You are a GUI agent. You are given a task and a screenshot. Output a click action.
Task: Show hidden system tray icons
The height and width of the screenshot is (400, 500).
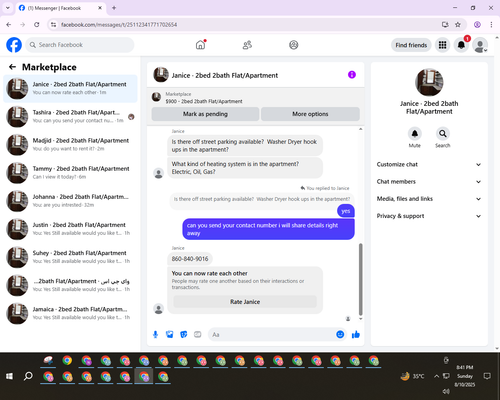(436, 376)
